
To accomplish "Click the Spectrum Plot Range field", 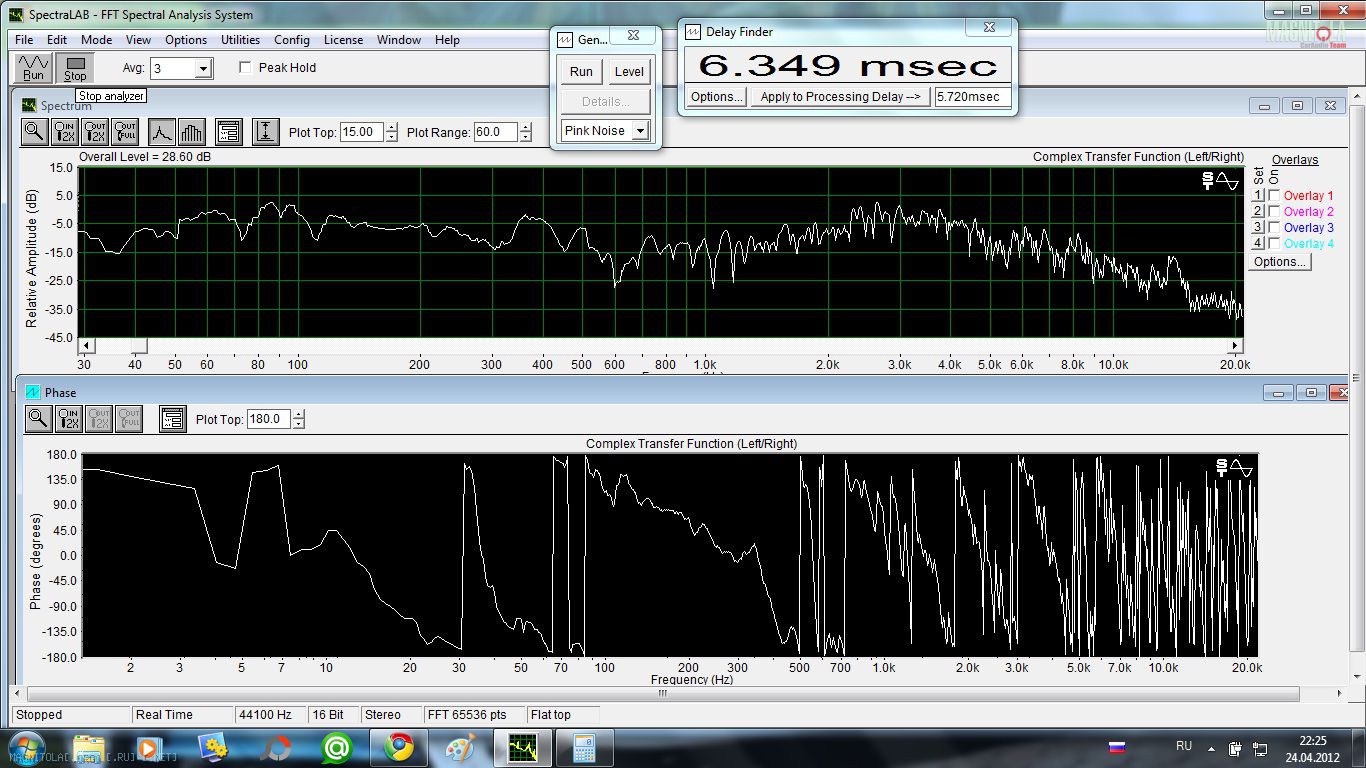I will [x=495, y=132].
